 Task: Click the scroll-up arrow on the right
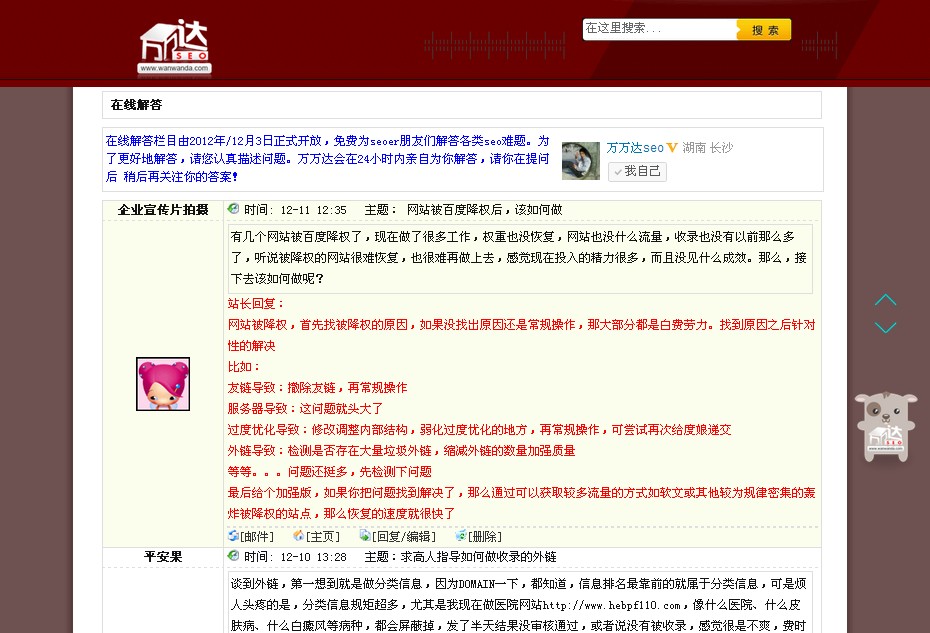885,300
